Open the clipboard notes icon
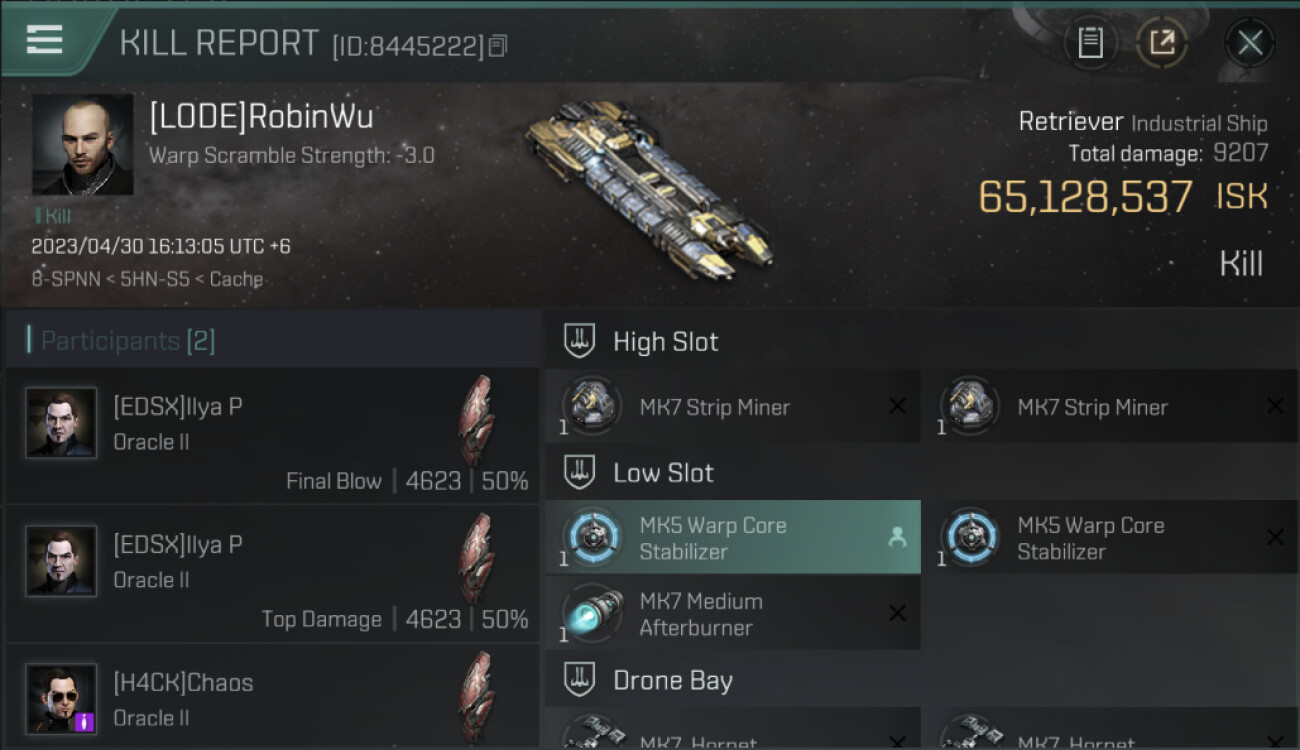The height and width of the screenshot is (750, 1300). [1090, 43]
